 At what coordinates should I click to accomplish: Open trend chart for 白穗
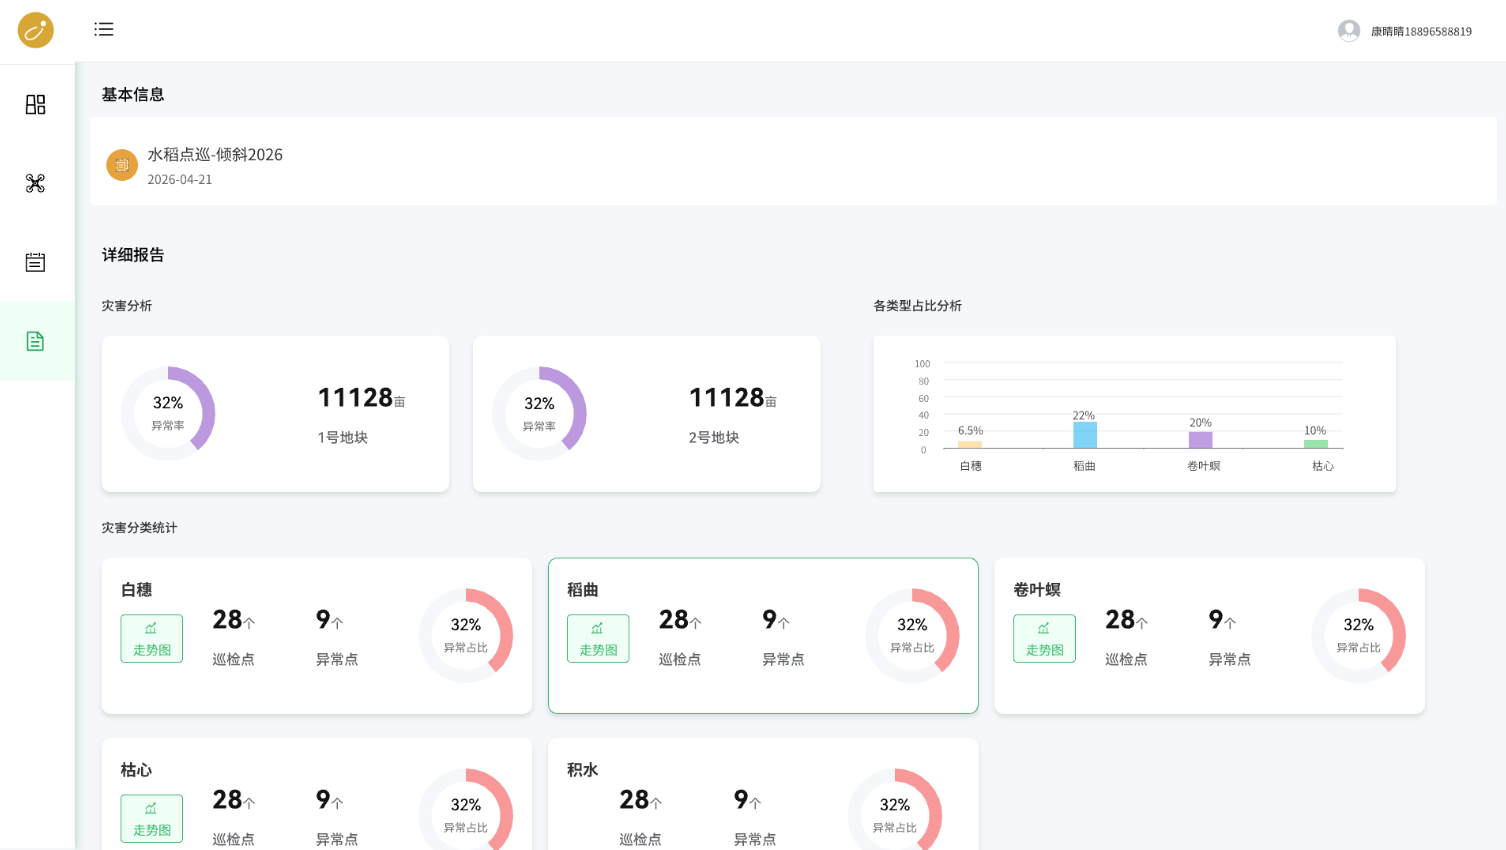pos(152,638)
